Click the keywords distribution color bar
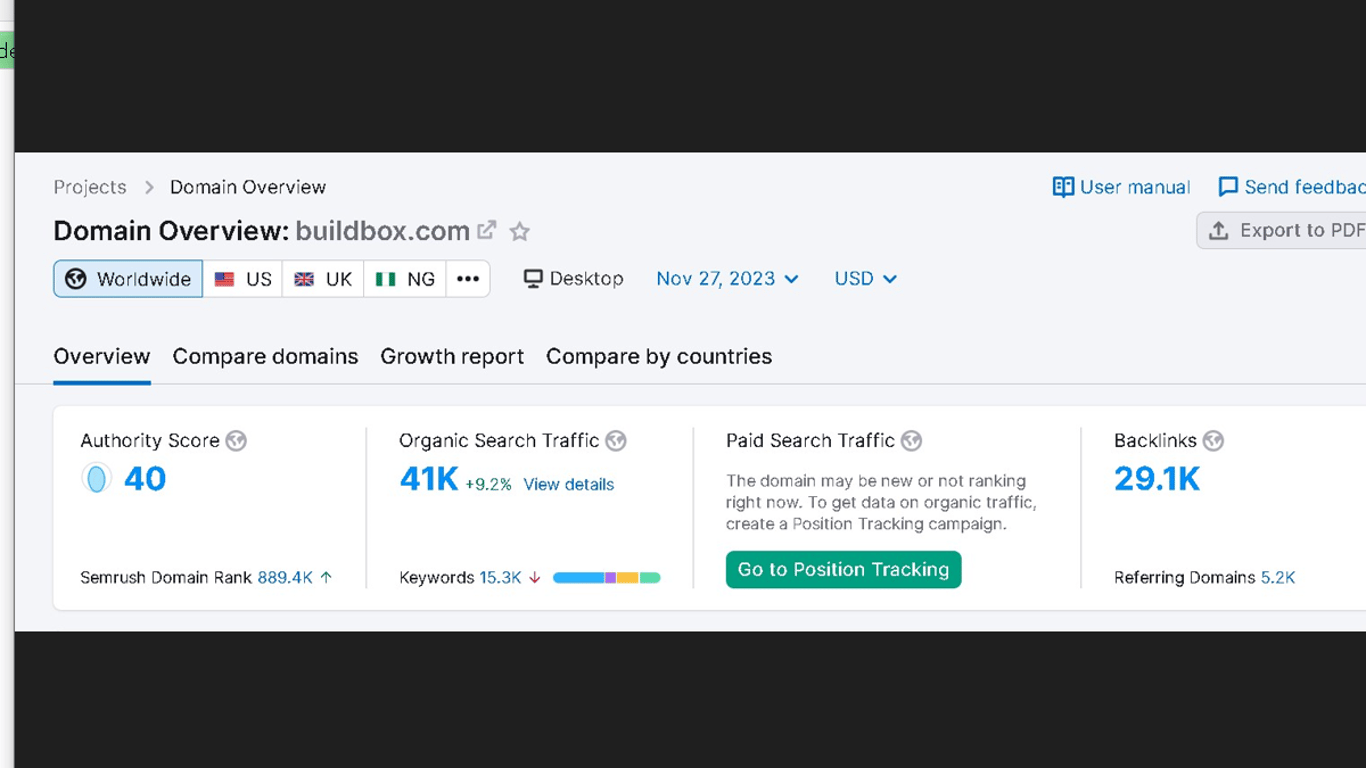This screenshot has width=1366, height=768. pyautogui.click(x=606, y=578)
